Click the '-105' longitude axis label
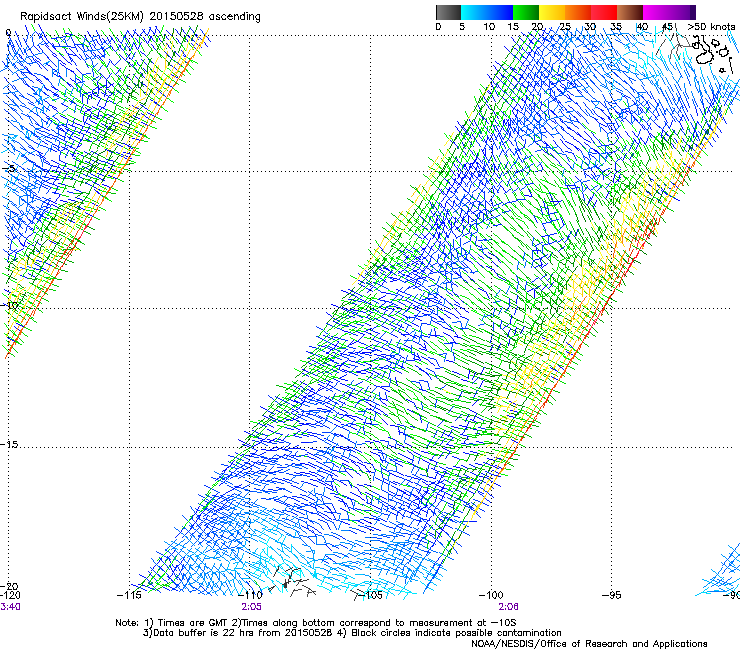 [x=371, y=595]
